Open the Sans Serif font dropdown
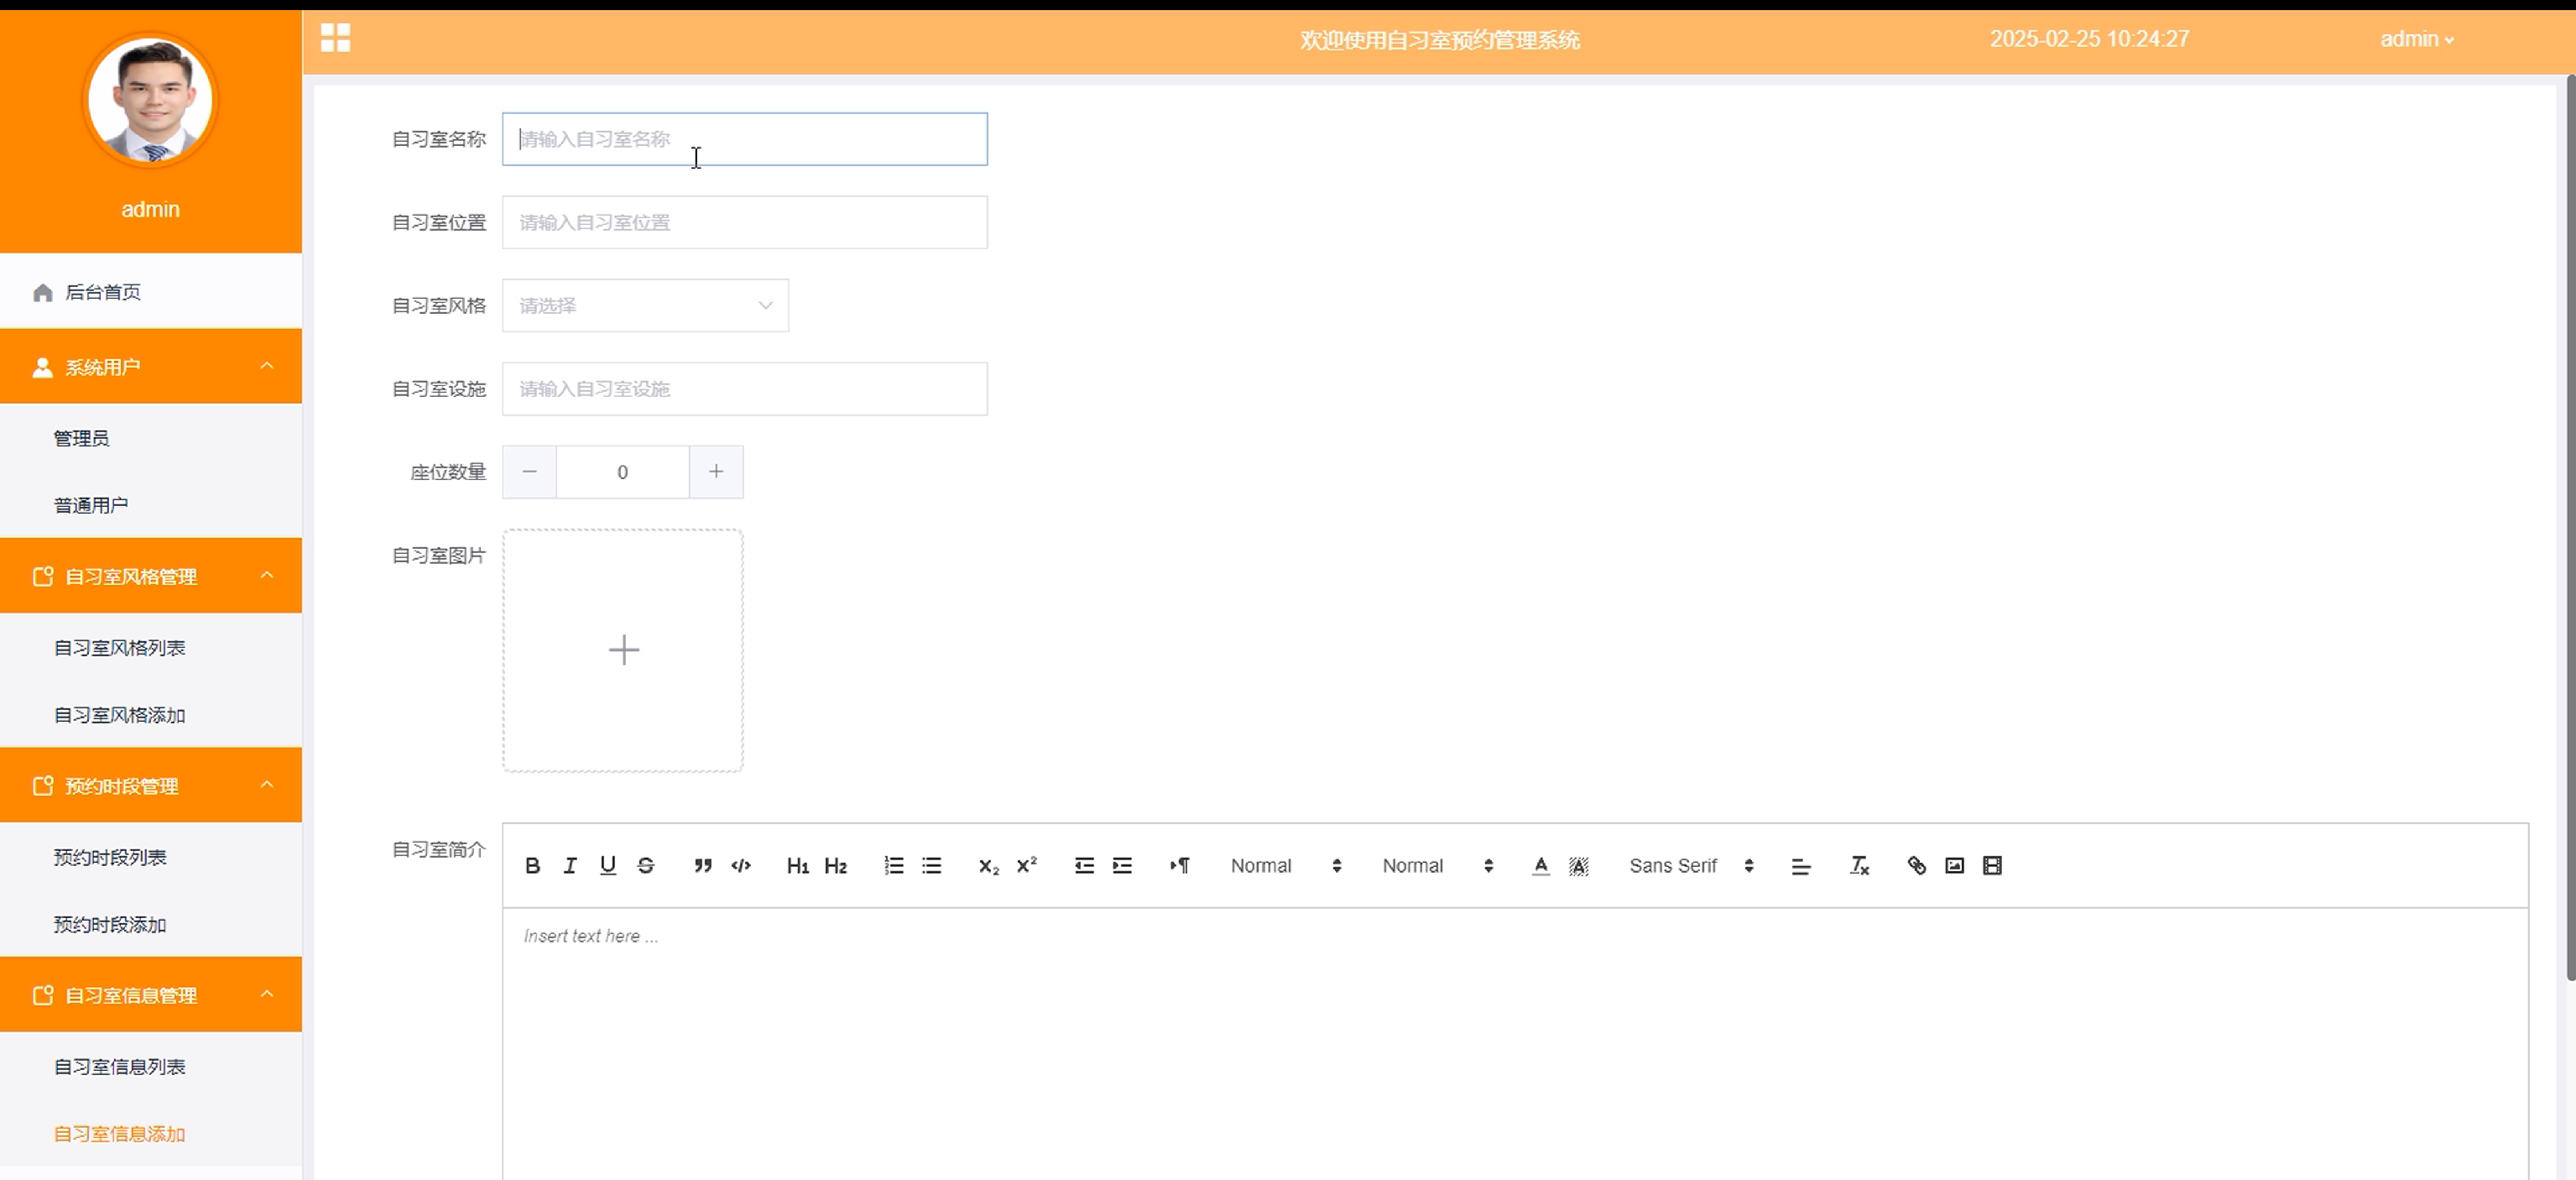 (x=1690, y=866)
